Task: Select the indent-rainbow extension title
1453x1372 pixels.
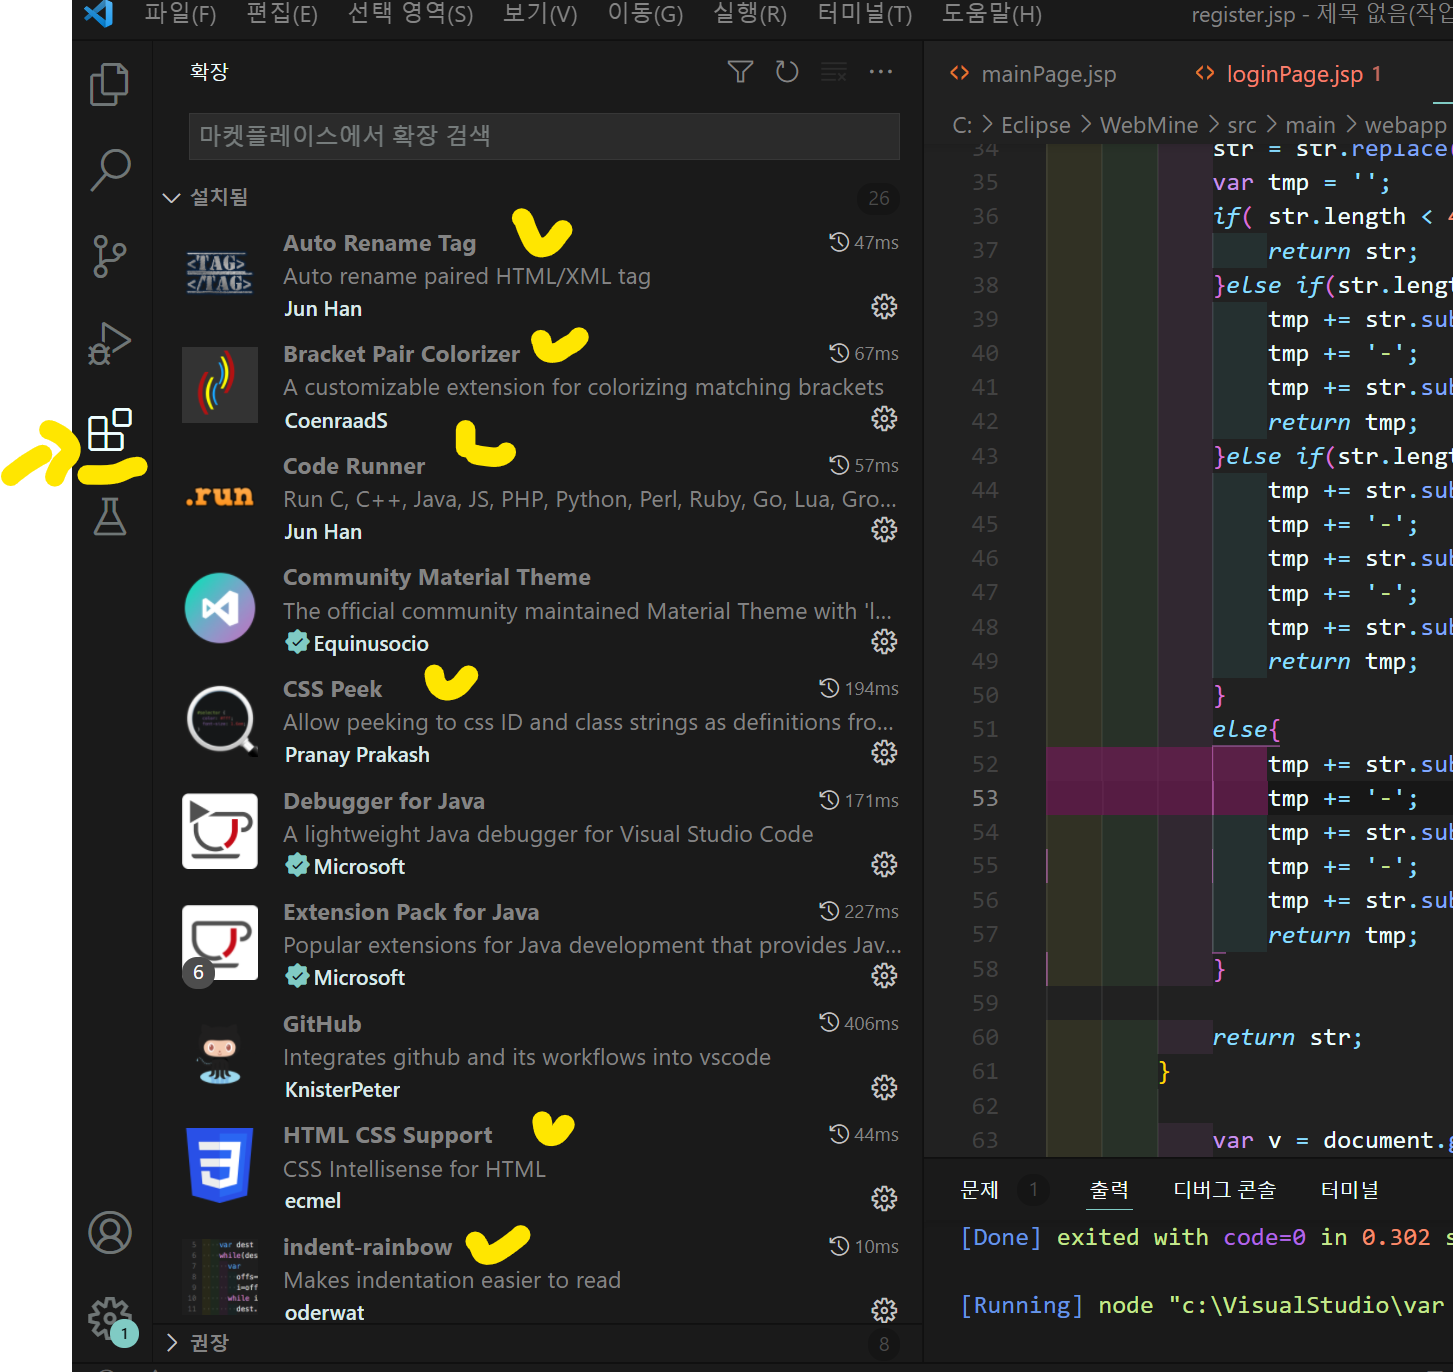Action: (368, 1247)
